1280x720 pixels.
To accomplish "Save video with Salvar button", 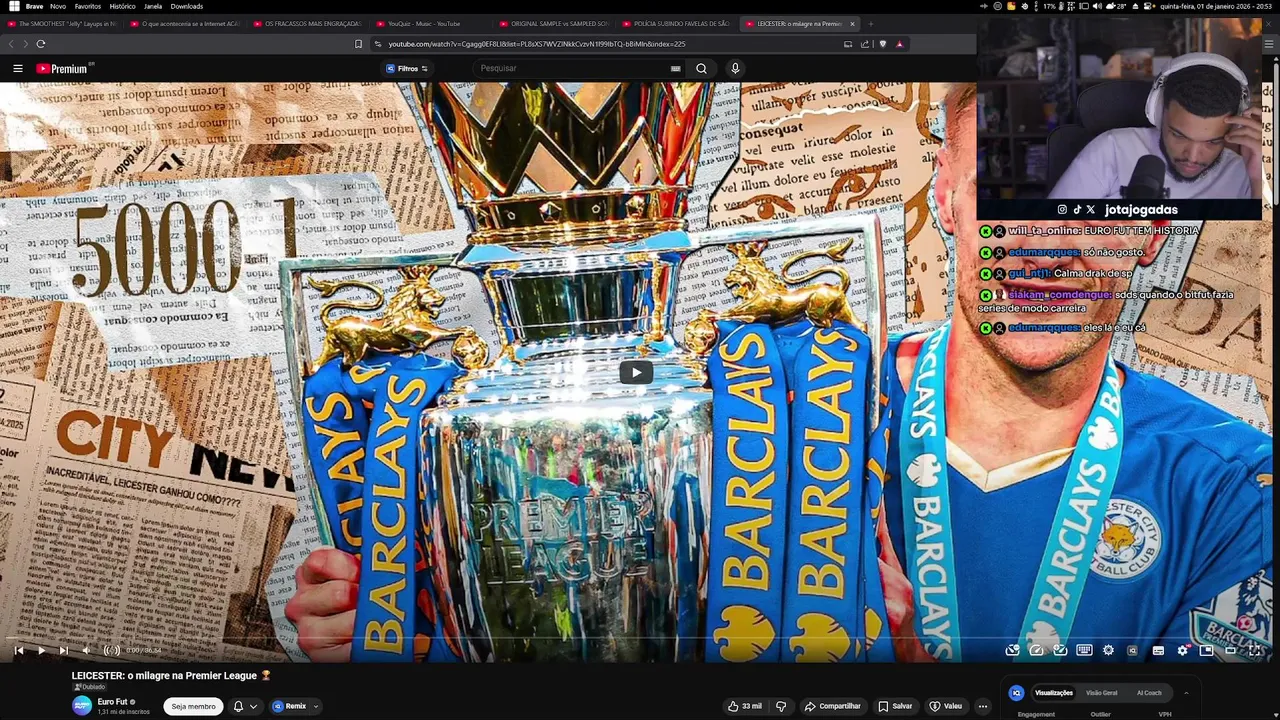I will click(895, 706).
